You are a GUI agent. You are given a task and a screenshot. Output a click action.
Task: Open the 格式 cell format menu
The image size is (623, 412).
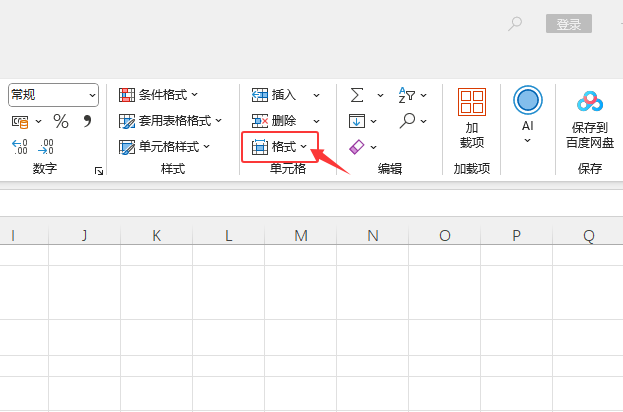280,147
